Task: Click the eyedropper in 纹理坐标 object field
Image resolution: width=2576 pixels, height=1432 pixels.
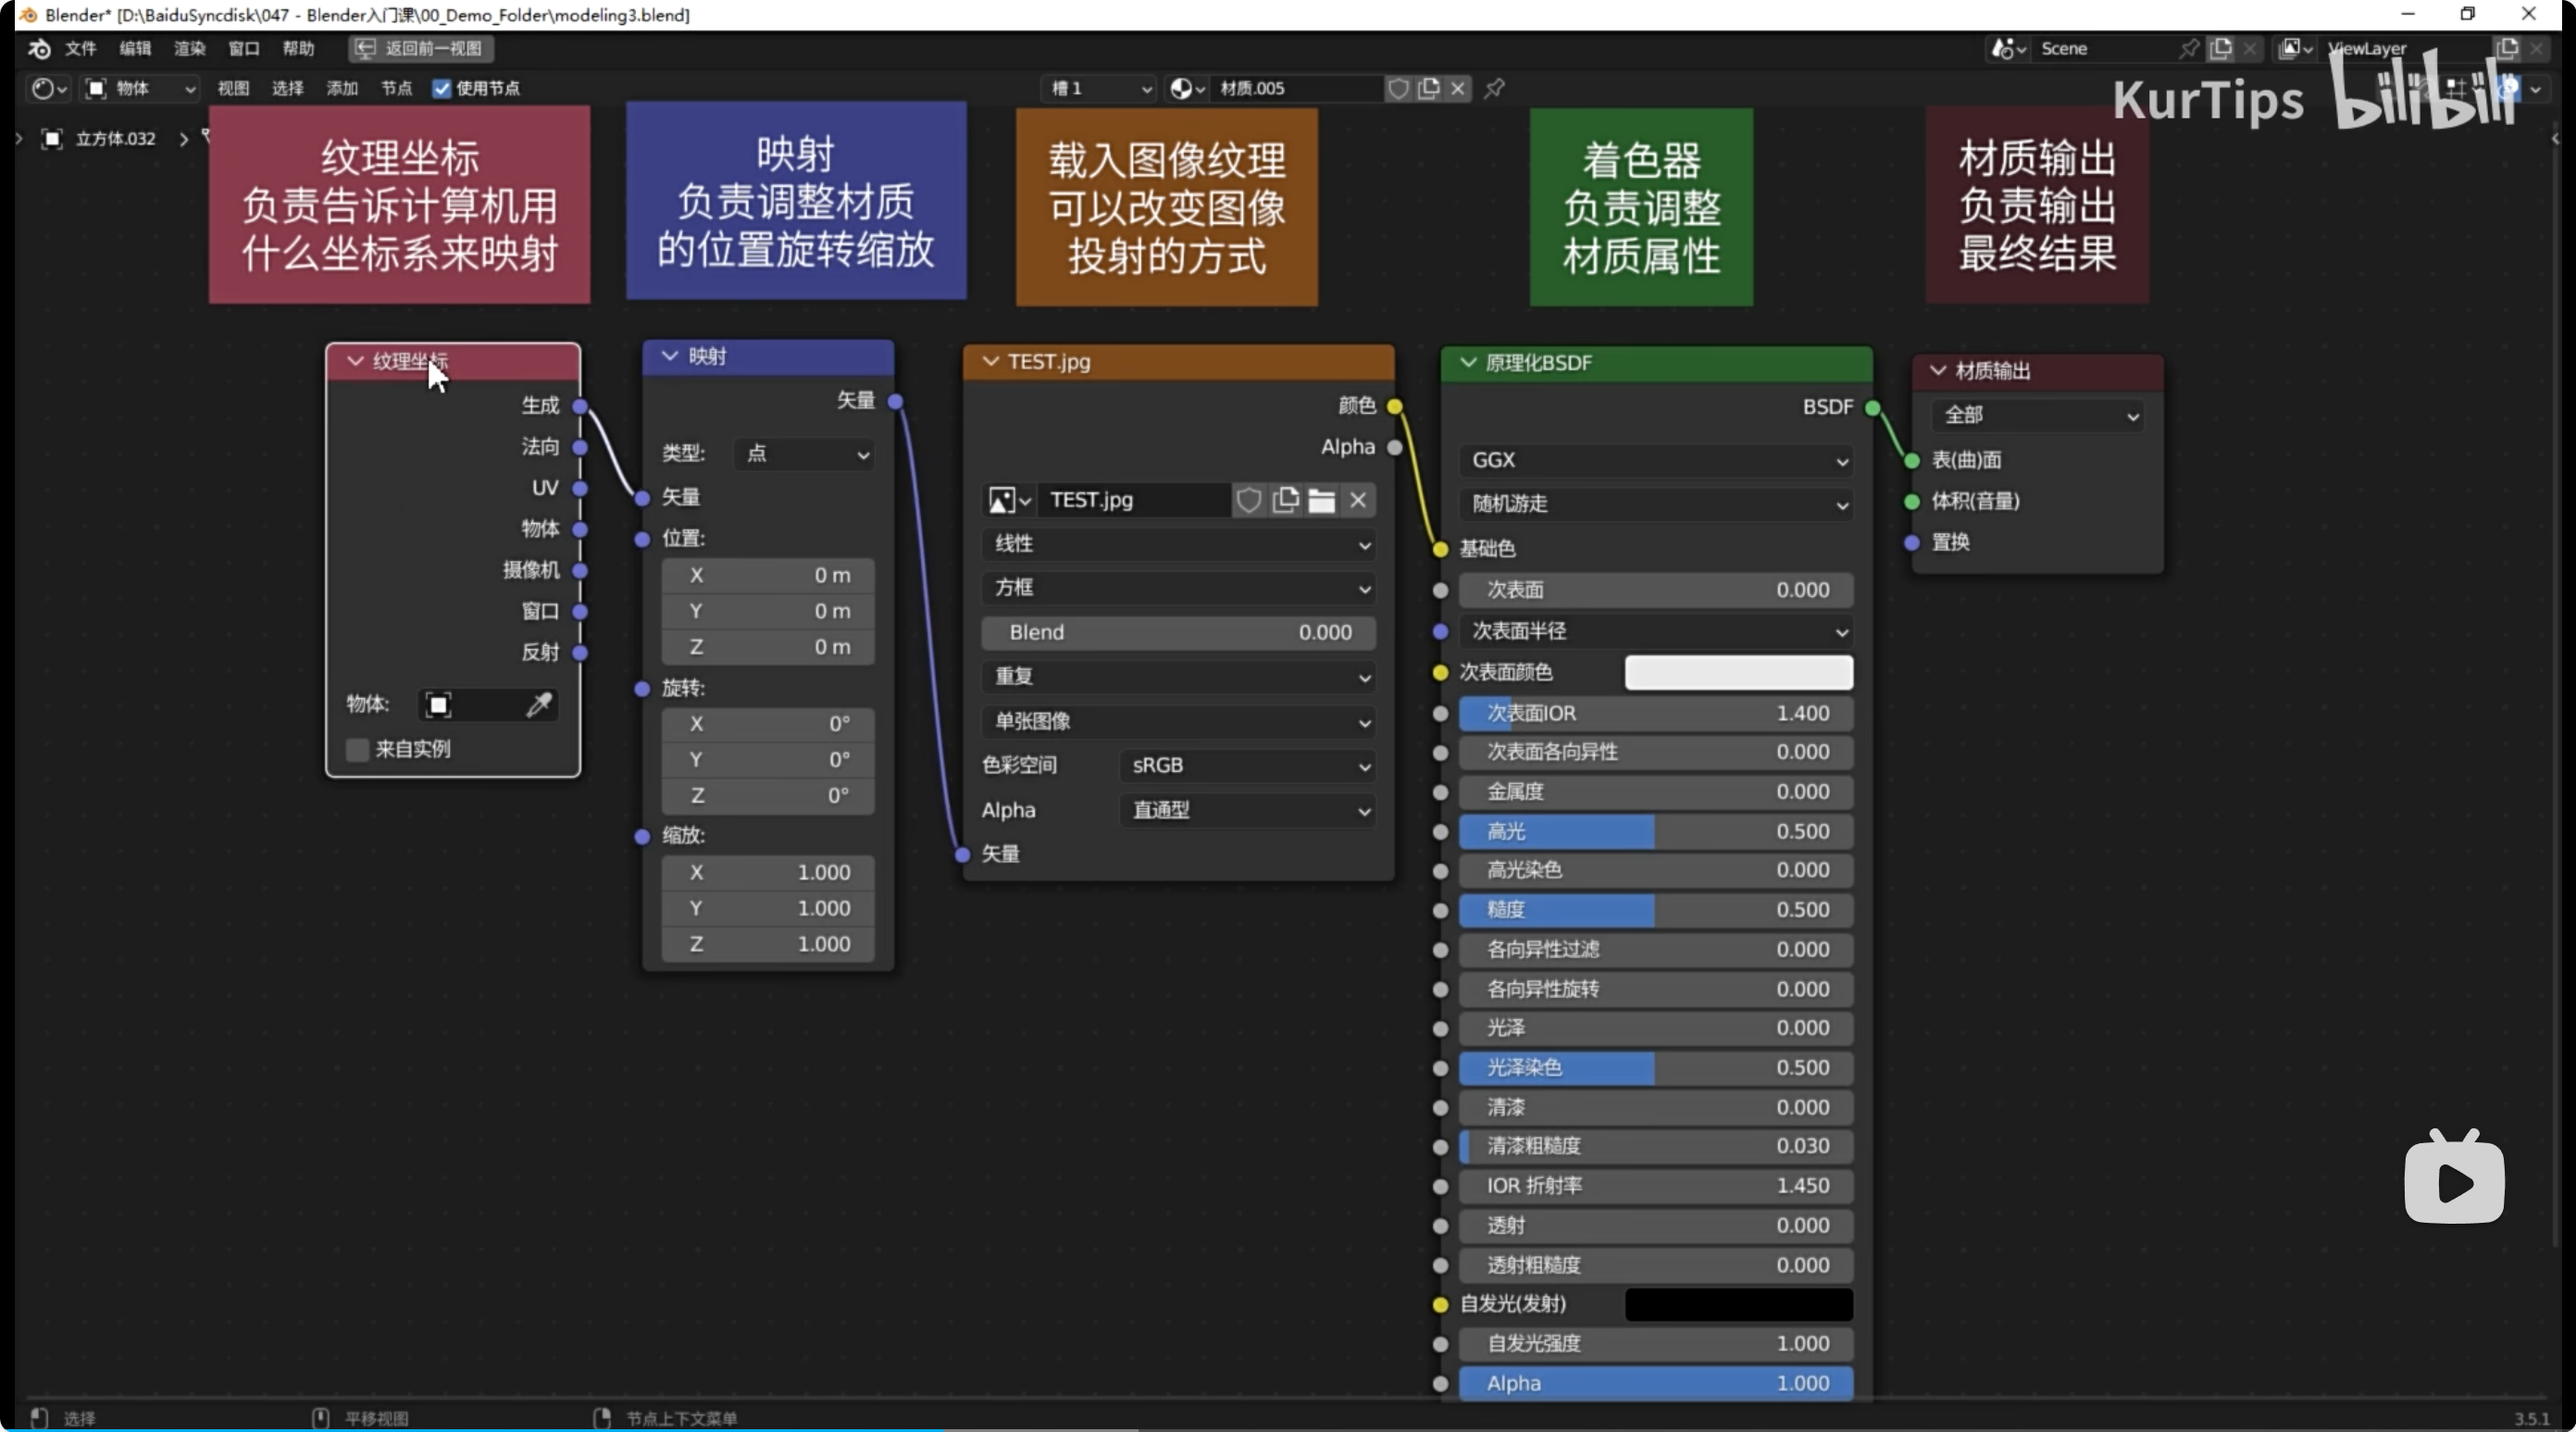Action: pos(540,705)
